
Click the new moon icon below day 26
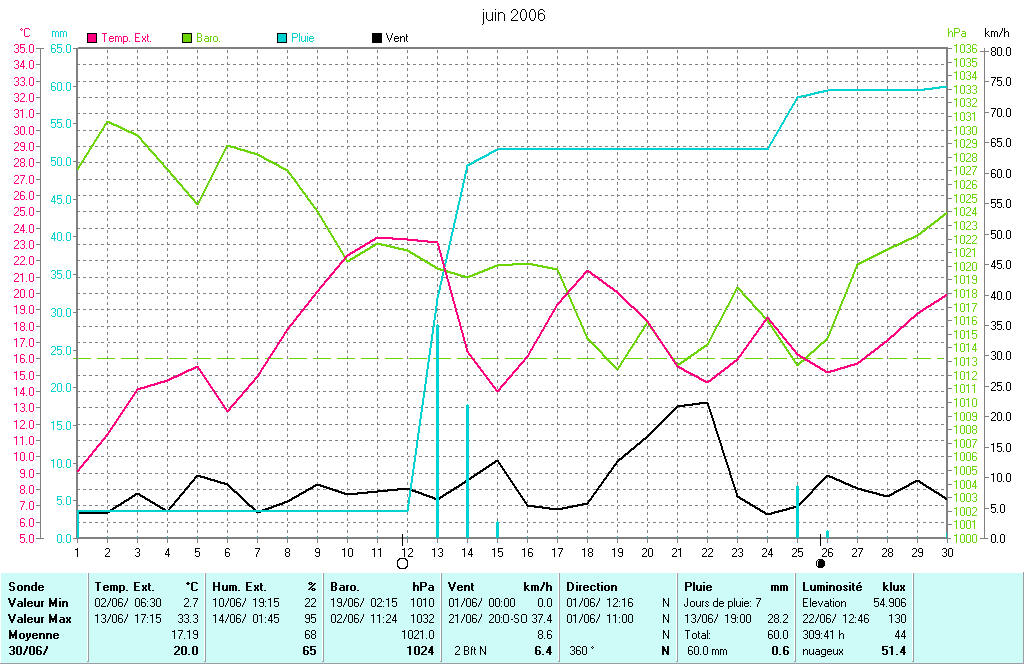point(821,564)
